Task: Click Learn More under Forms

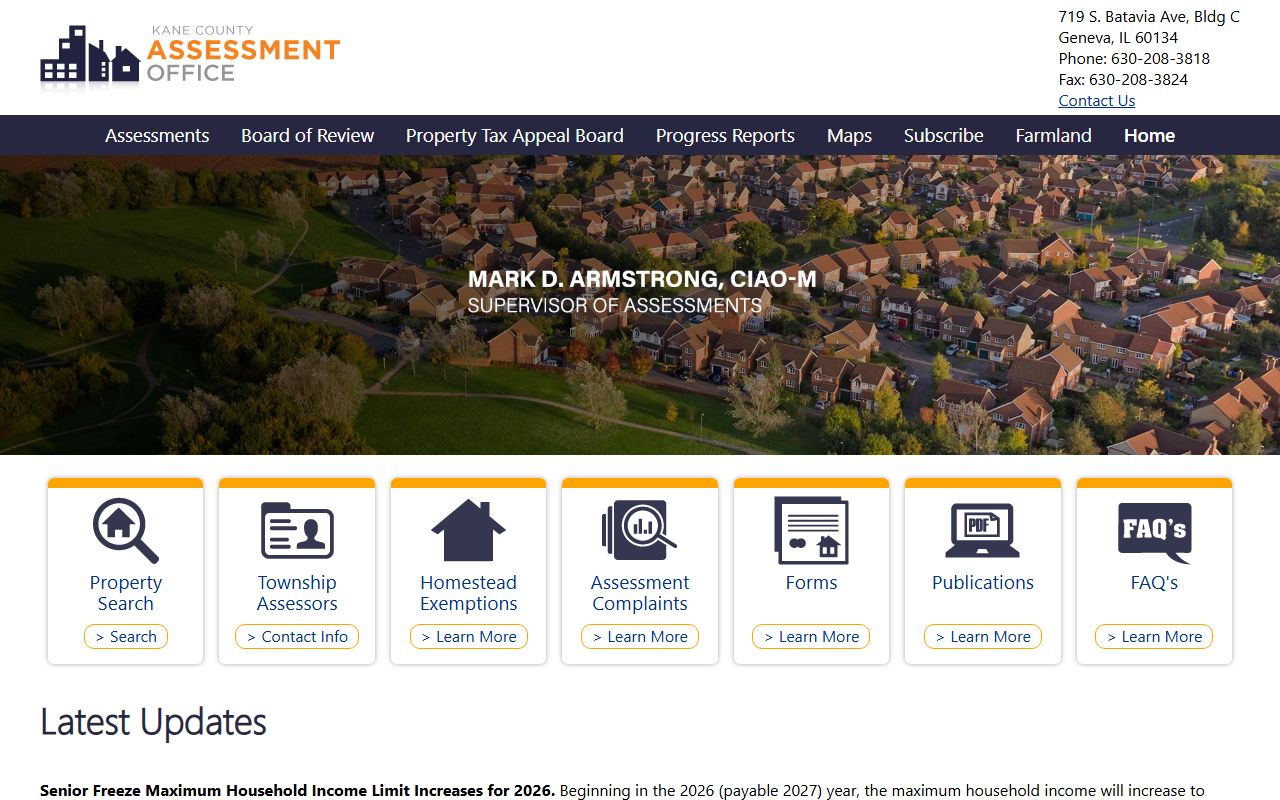Action: pos(811,637)
